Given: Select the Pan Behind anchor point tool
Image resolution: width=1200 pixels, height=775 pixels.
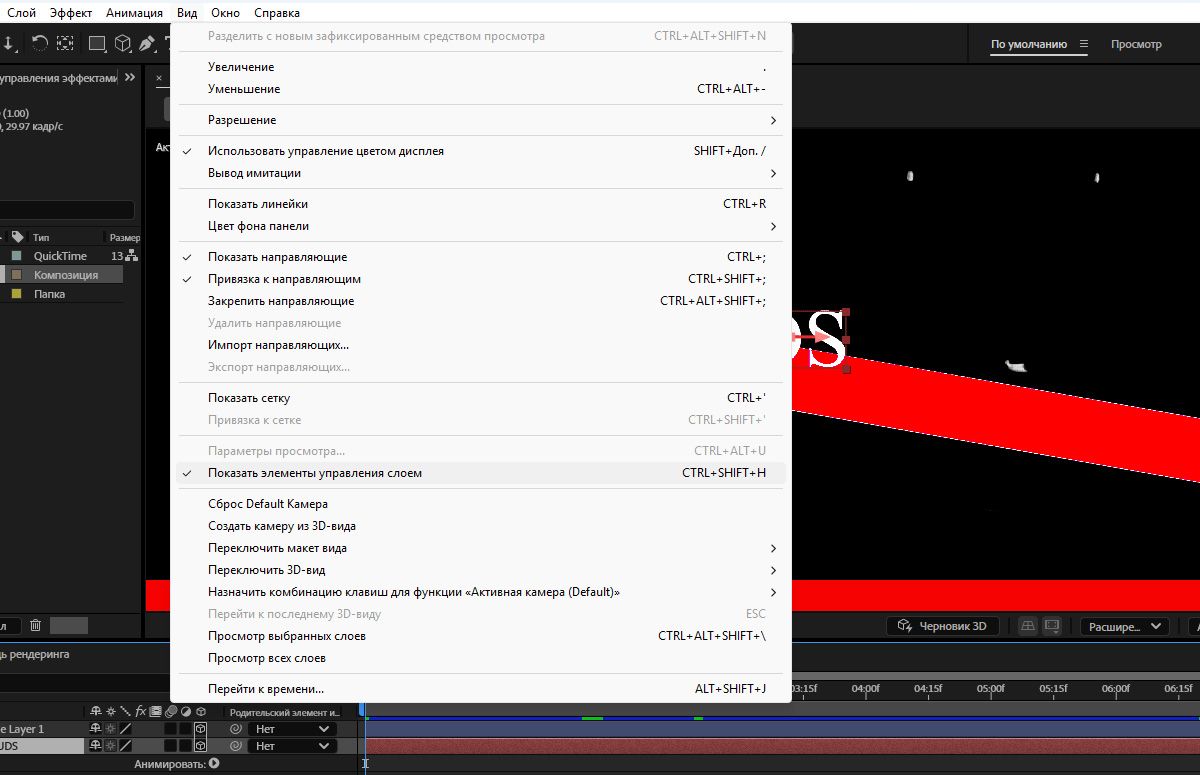Looking at the screenshot, I should click(65, 43).
